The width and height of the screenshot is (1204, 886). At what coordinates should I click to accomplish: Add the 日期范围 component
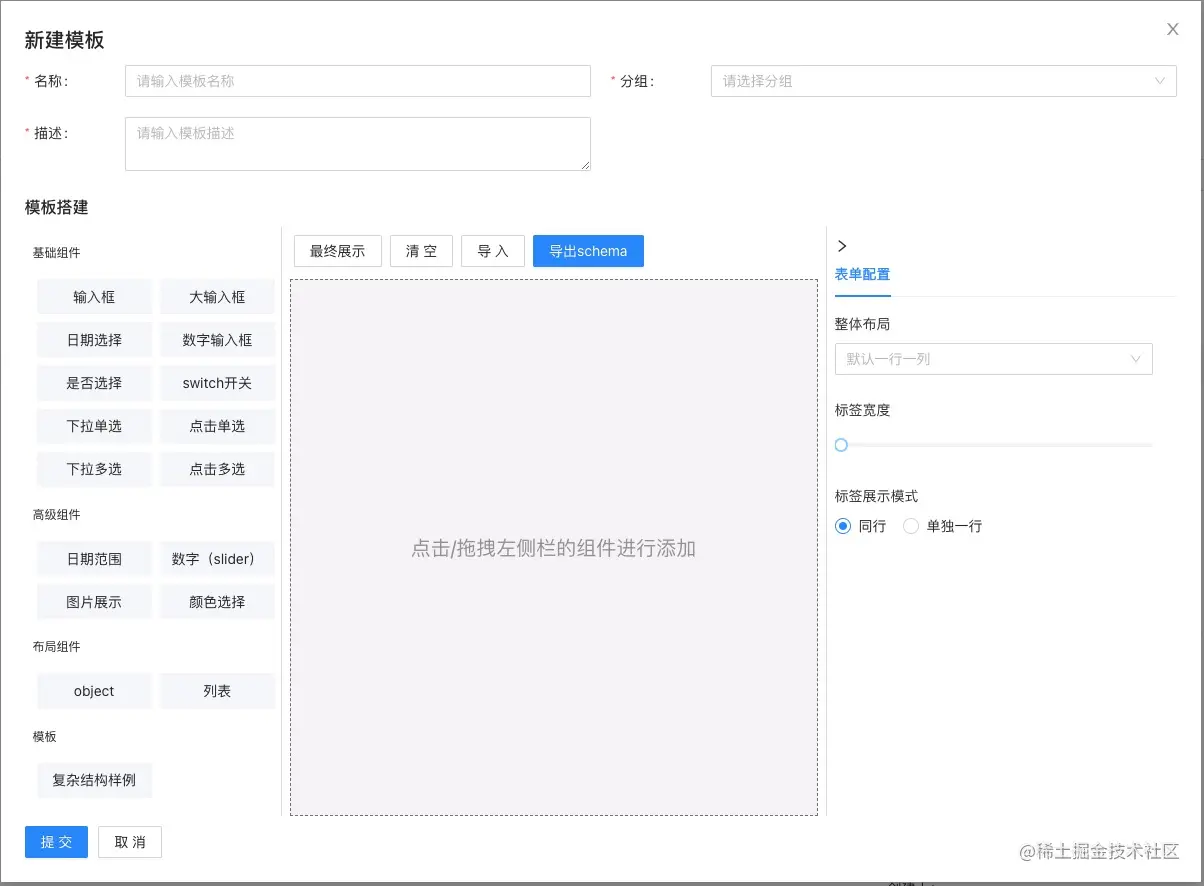94,559
